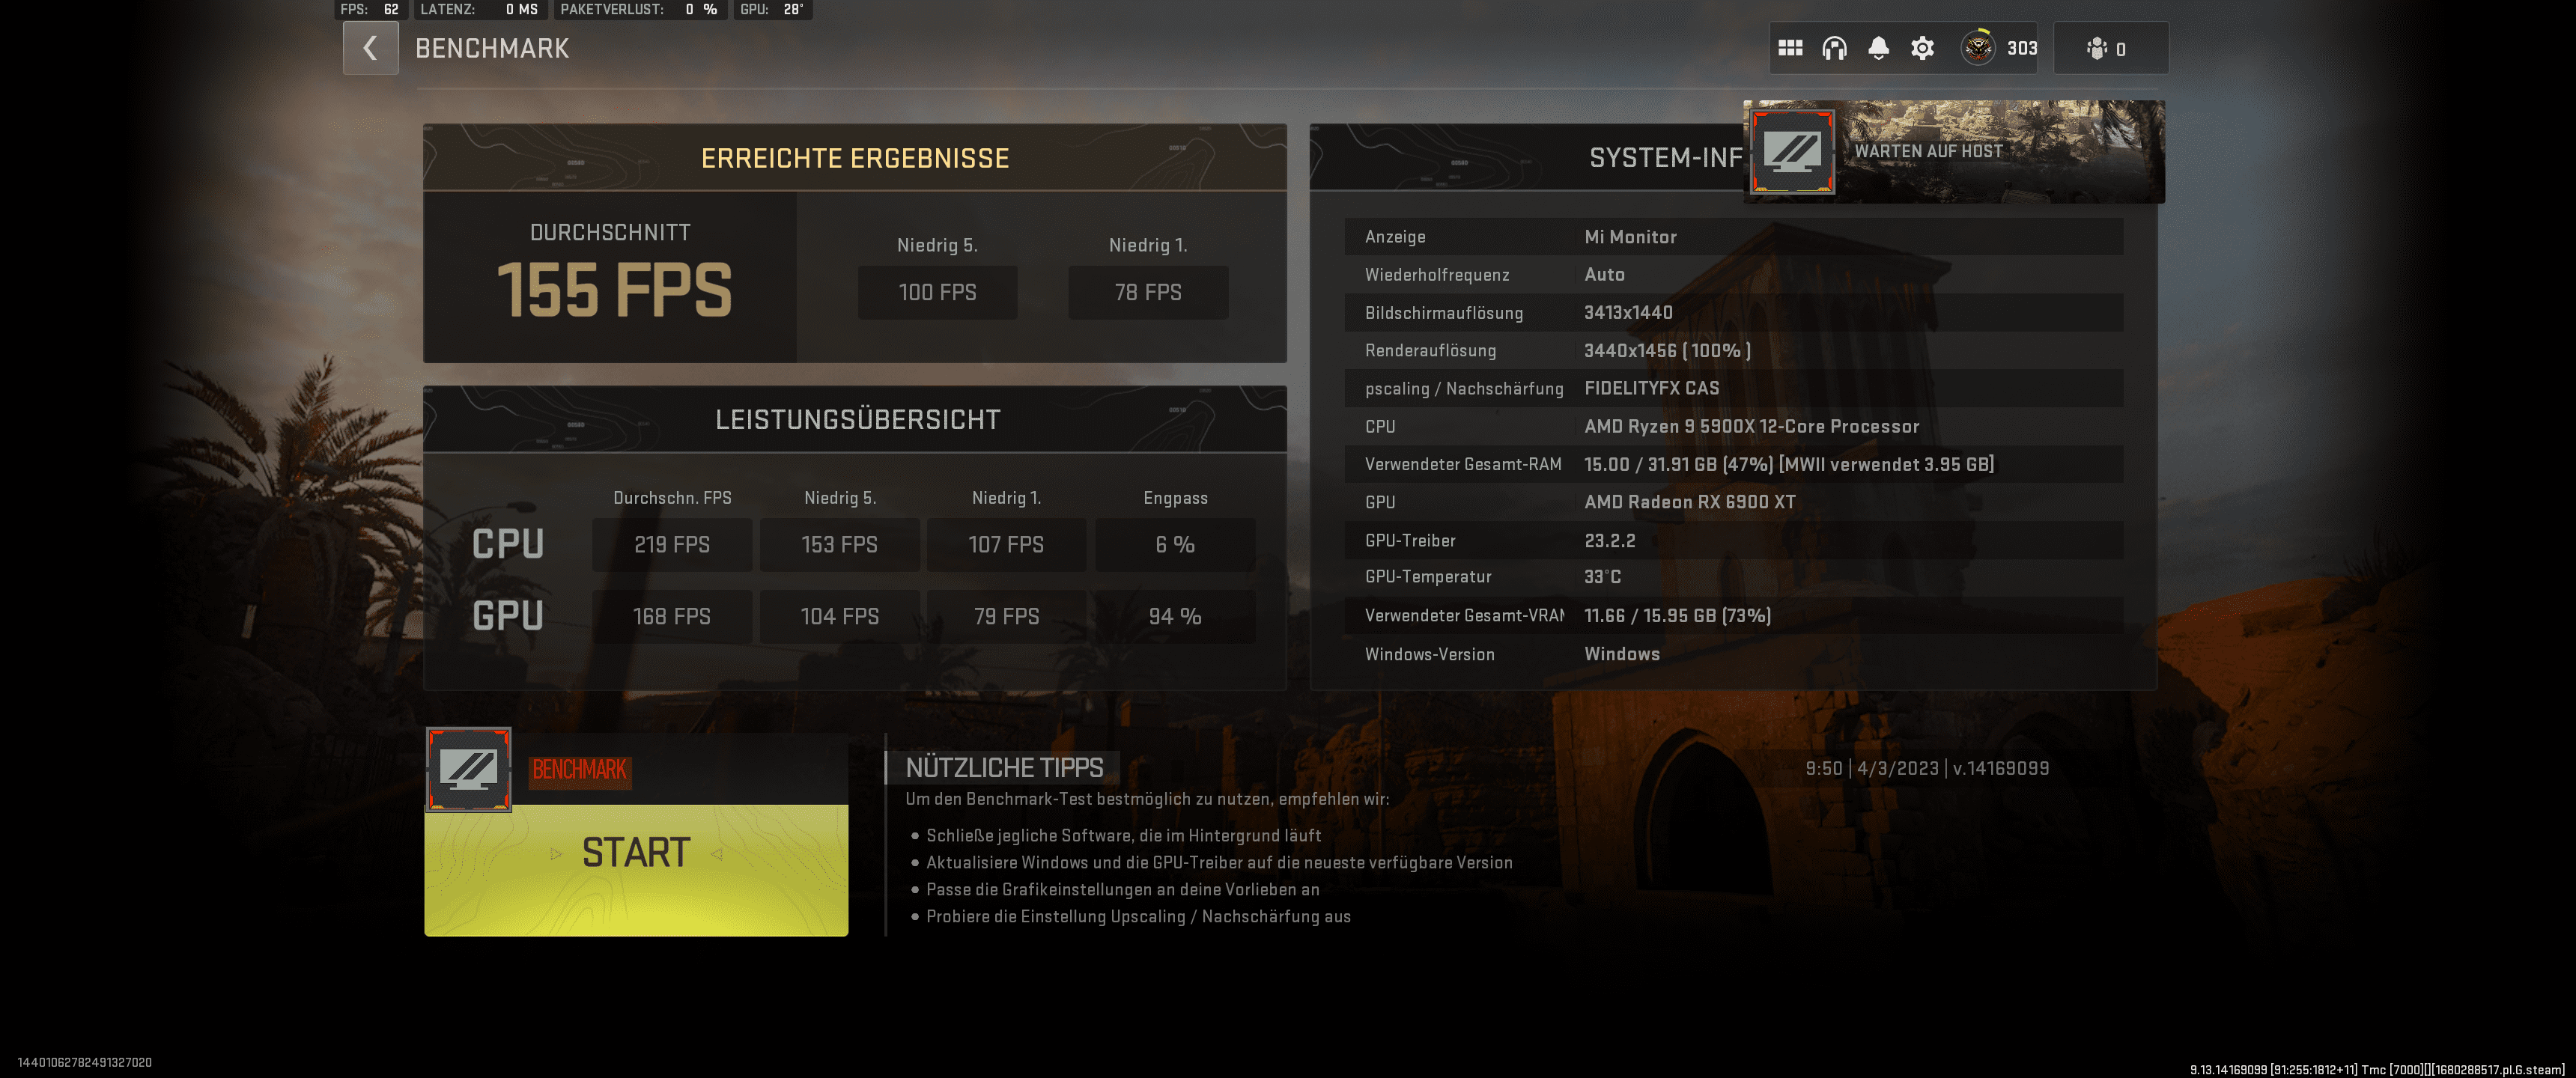Open the grid menu icon
The height and width of the screenshot is (1078, 2576).
1790,48
